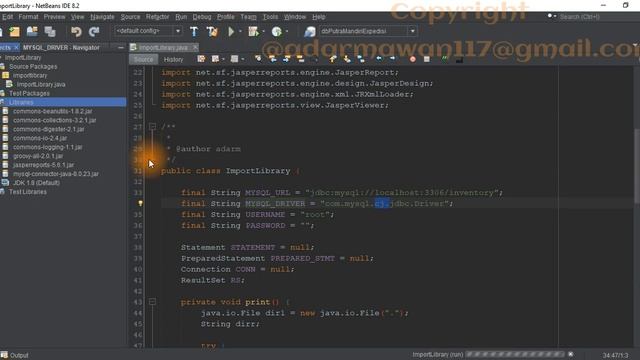The width and height of the screenshot is (640, 360).
Task: Toggle rectangular selection icon in editor toolbar
Action: tap(315, 59)
